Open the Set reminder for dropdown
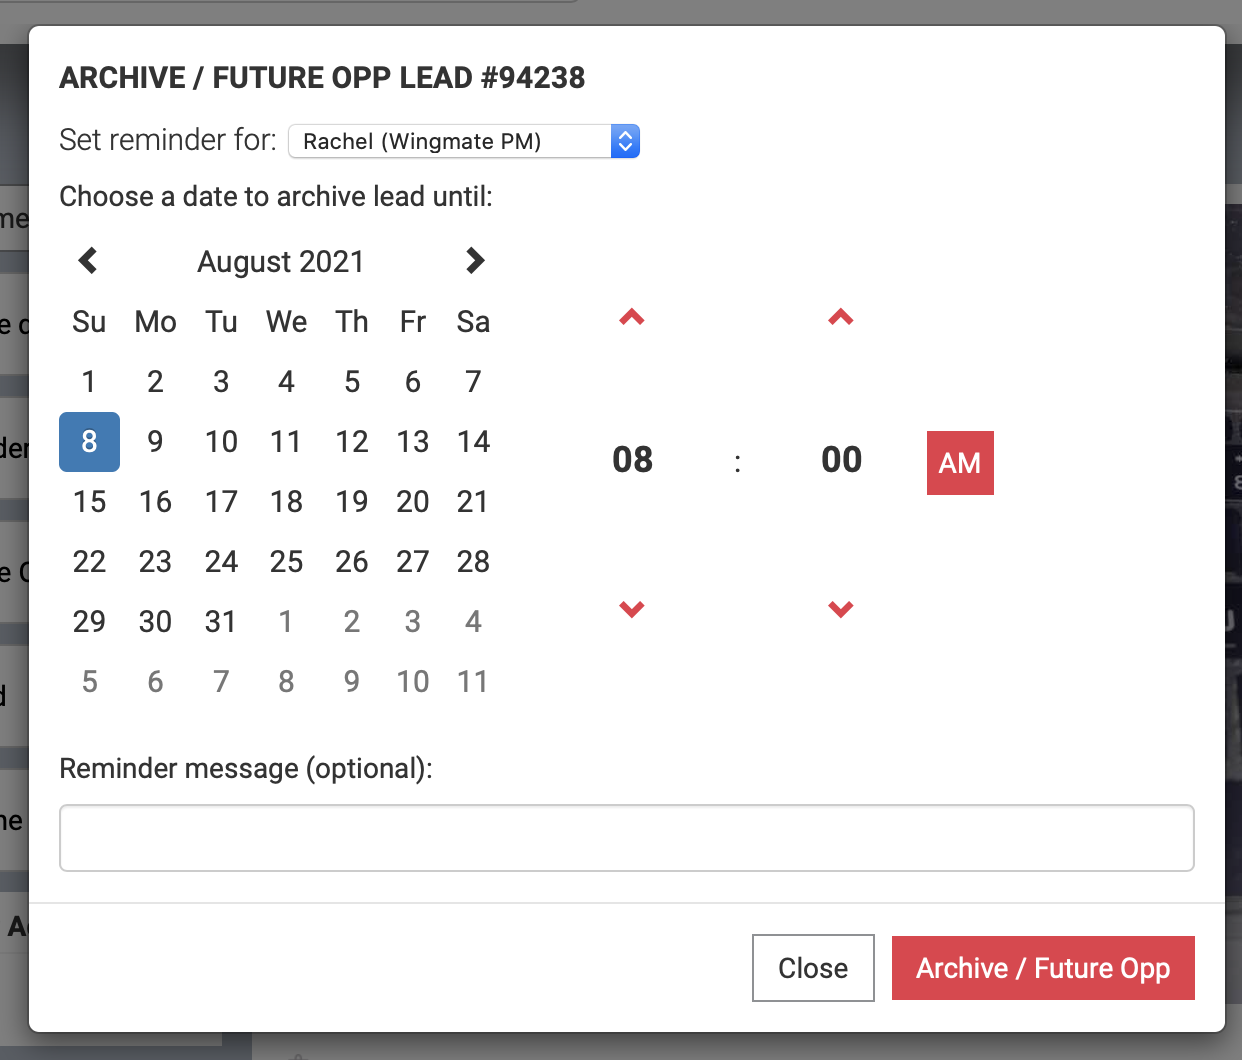This screenshot has height=1060, width=1242. [x=464, y=141]
